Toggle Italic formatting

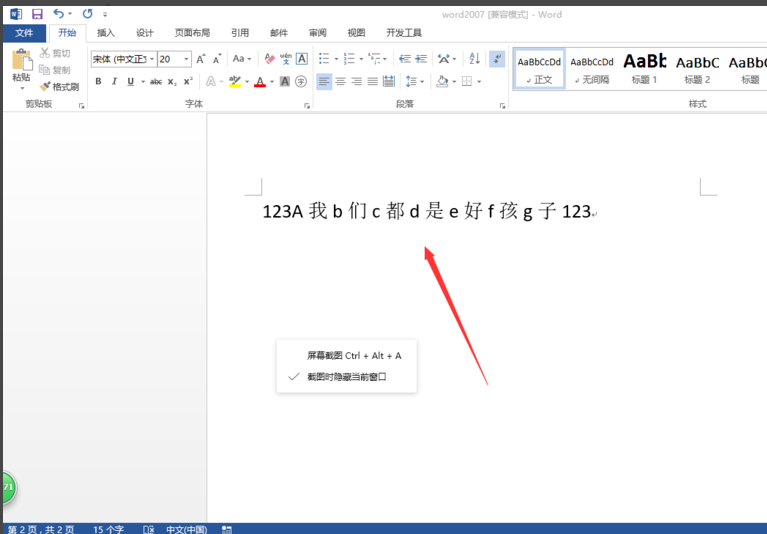point(114,81)
